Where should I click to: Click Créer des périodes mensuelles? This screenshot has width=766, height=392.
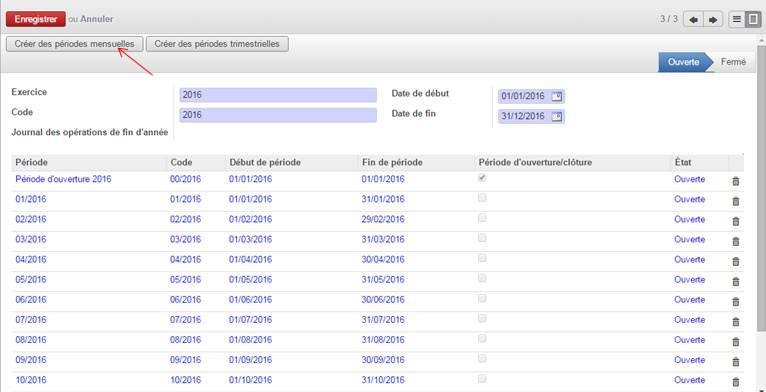[74, 44]
